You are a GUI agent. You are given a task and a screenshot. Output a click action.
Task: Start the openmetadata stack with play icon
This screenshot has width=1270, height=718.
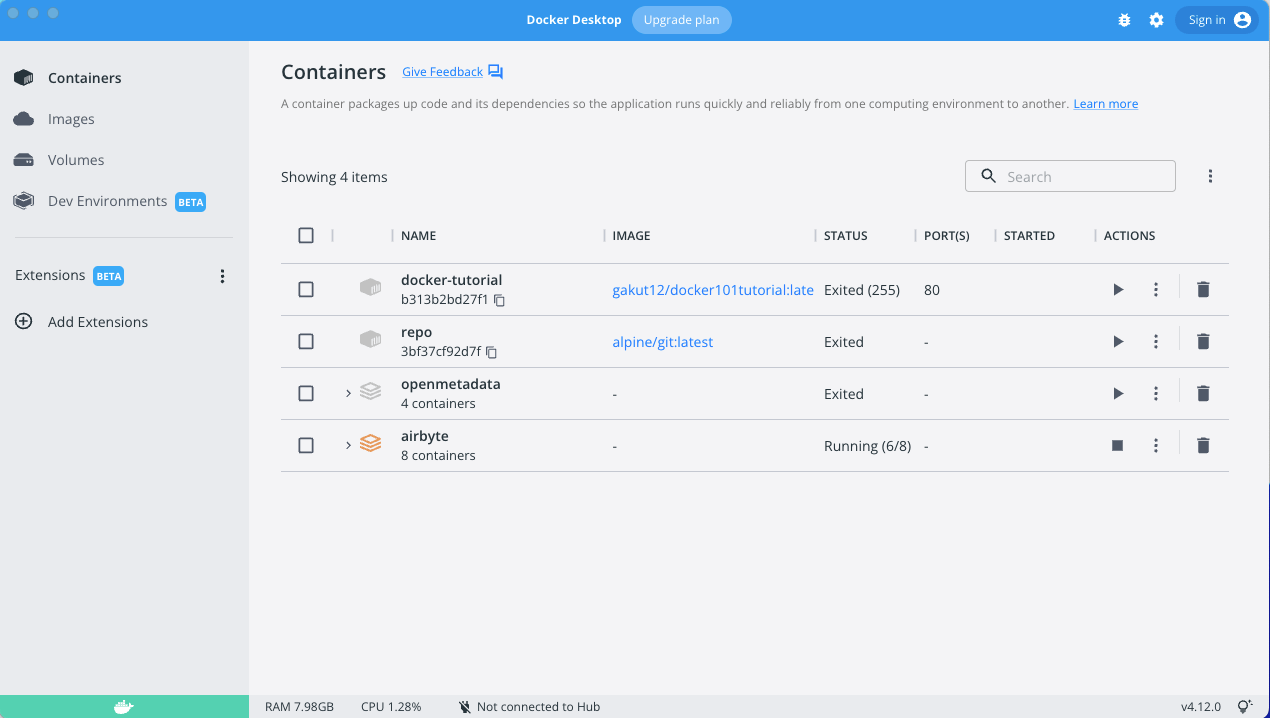1118,394
